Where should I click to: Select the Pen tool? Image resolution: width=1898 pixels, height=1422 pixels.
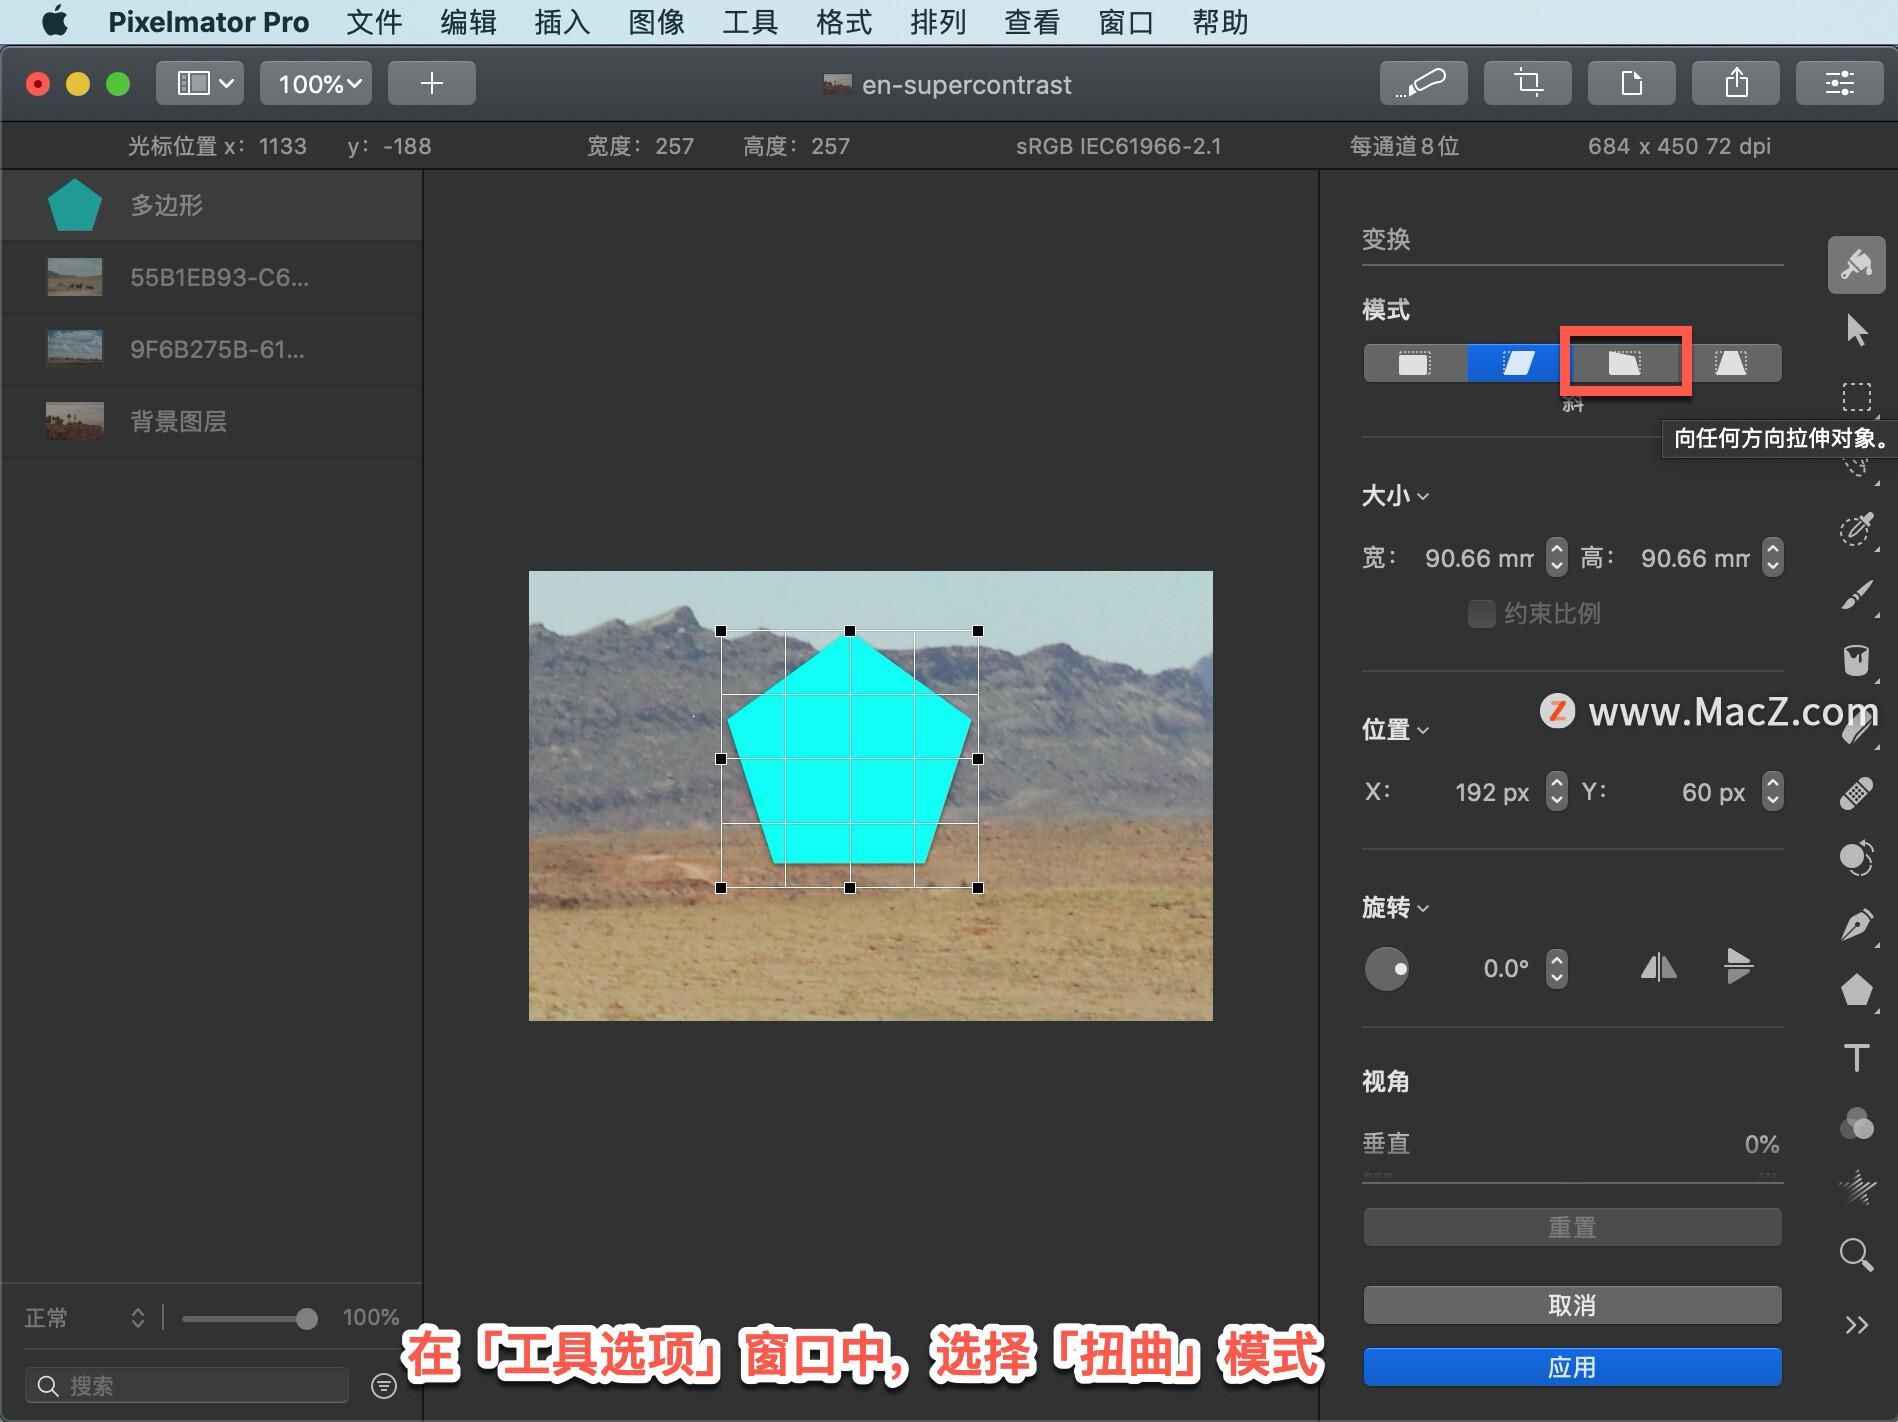1856,925
